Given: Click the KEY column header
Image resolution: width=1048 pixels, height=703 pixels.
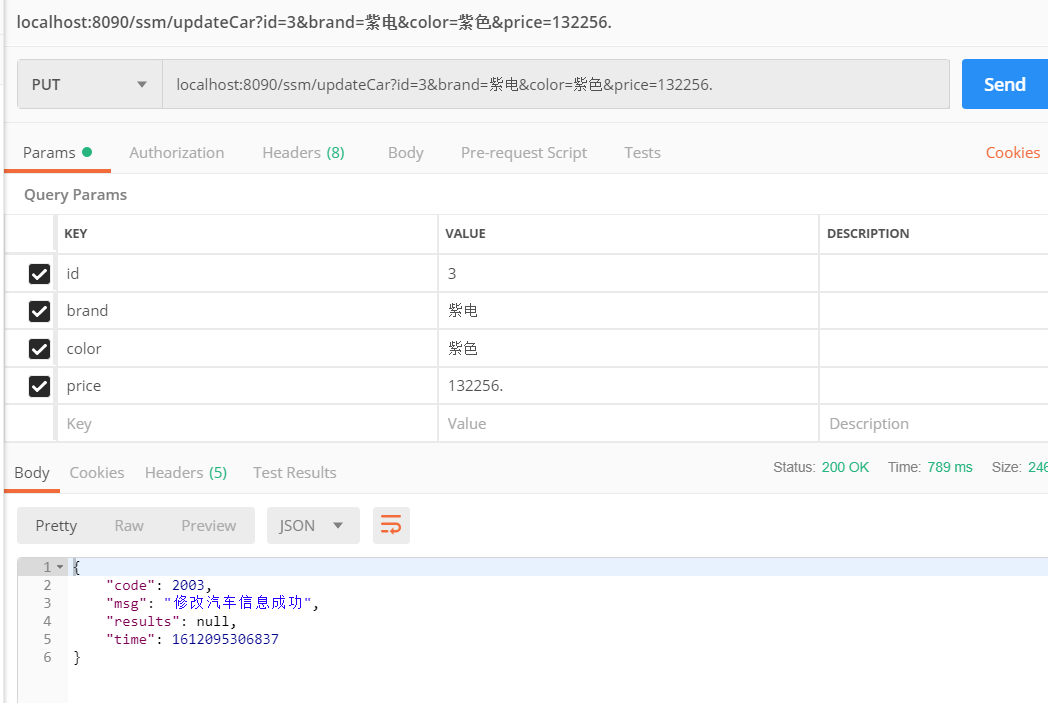Looking at the screenshot, I should point(76,234).
